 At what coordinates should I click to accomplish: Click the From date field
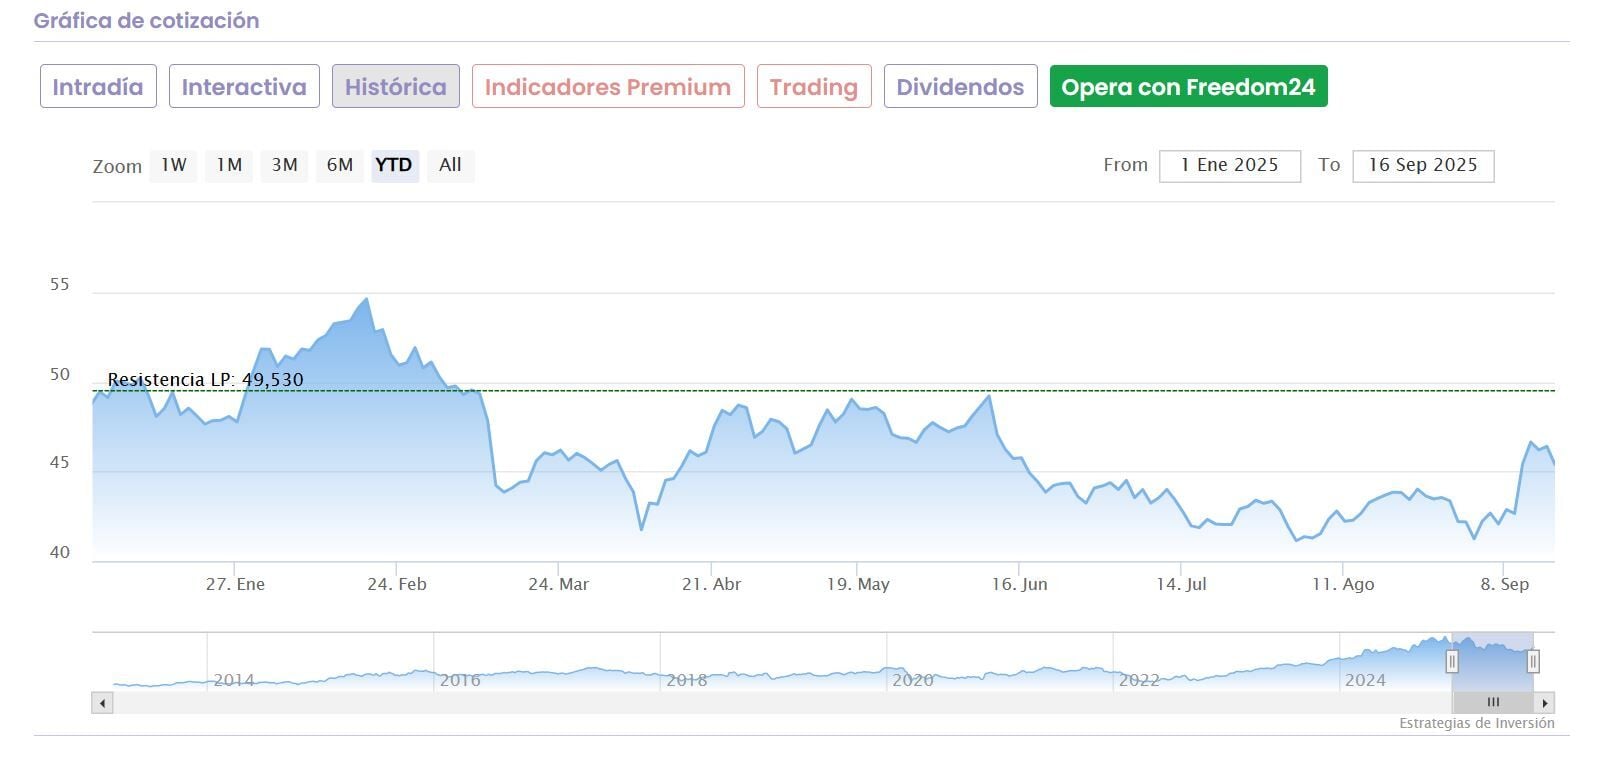(1229, 166)
